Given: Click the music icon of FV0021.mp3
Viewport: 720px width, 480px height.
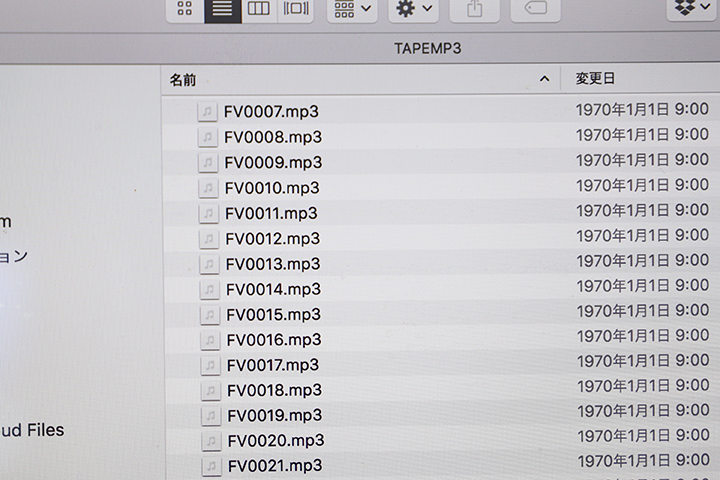Looking at the screenshot, I should tap(212, 466).
